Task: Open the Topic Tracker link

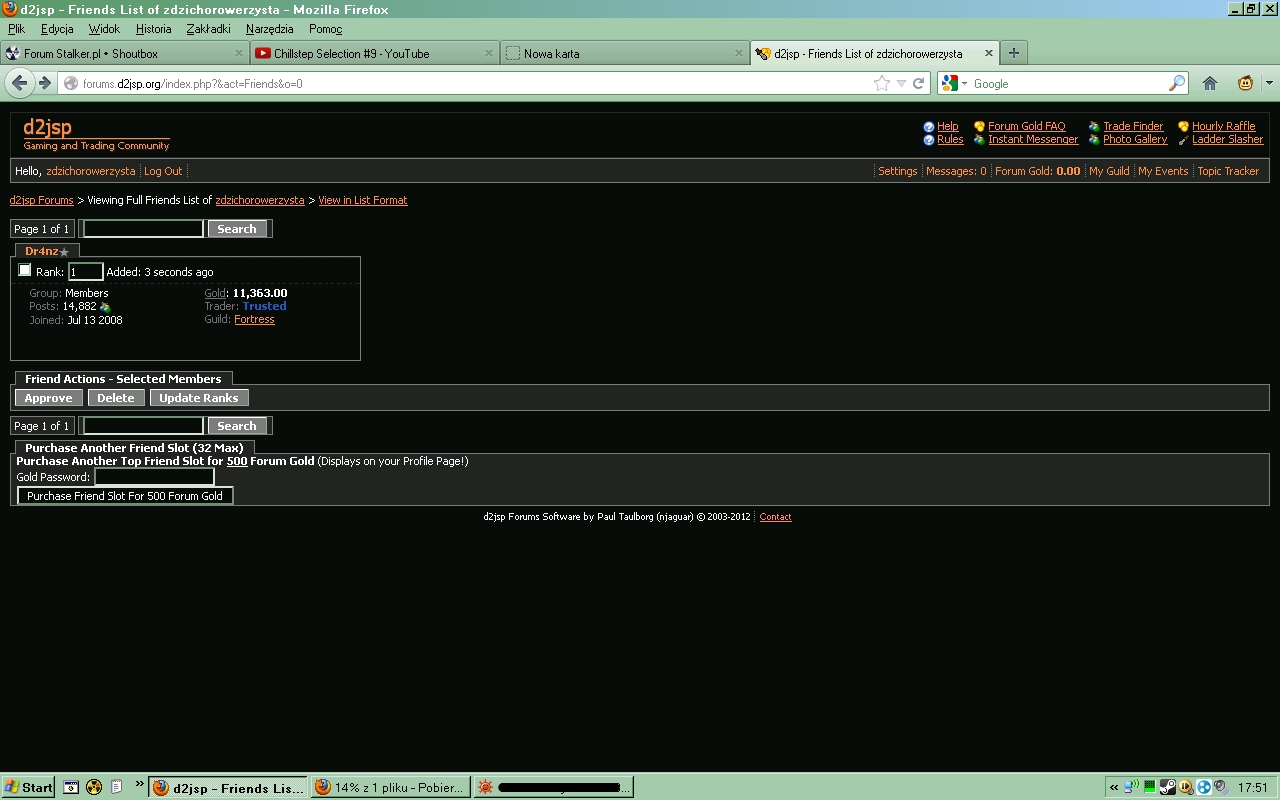Action: 1228,171
